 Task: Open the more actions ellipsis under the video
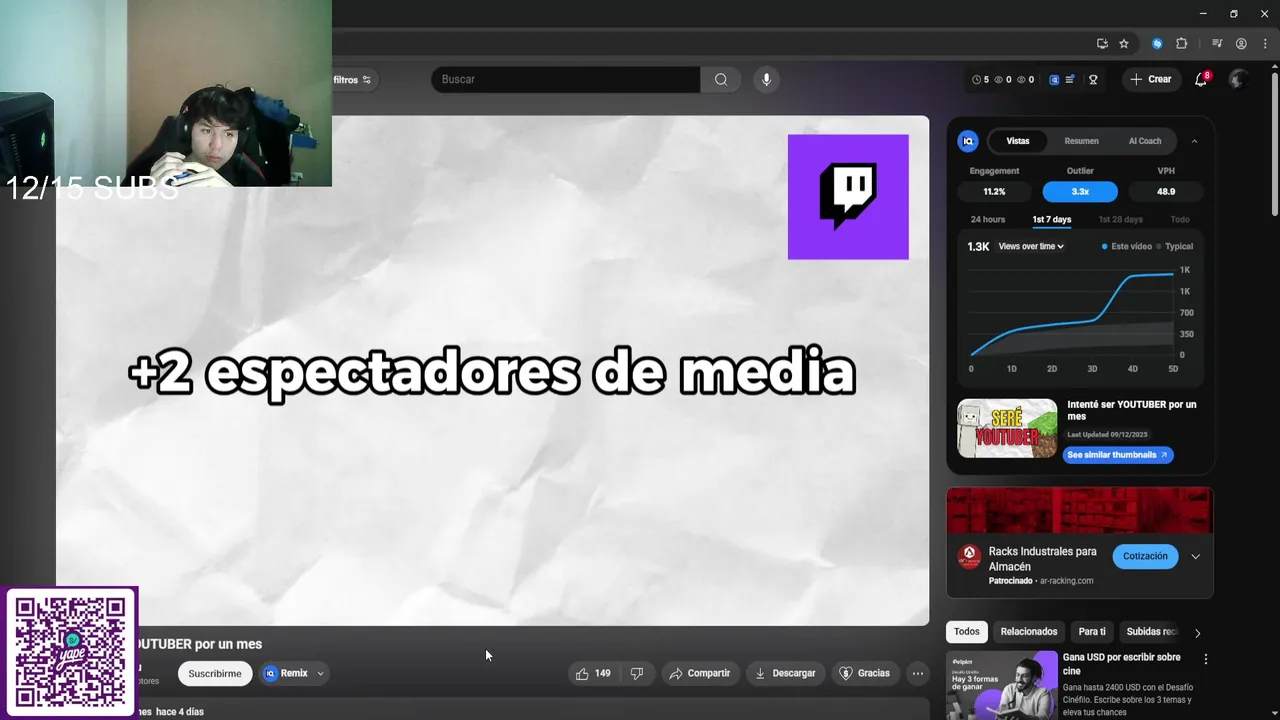point(918,673)
